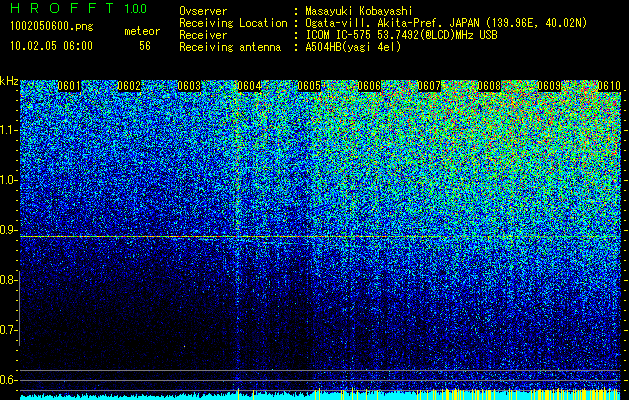Click the Receiver label
This screenshot has width=629, height=400.
coord(203,35)
